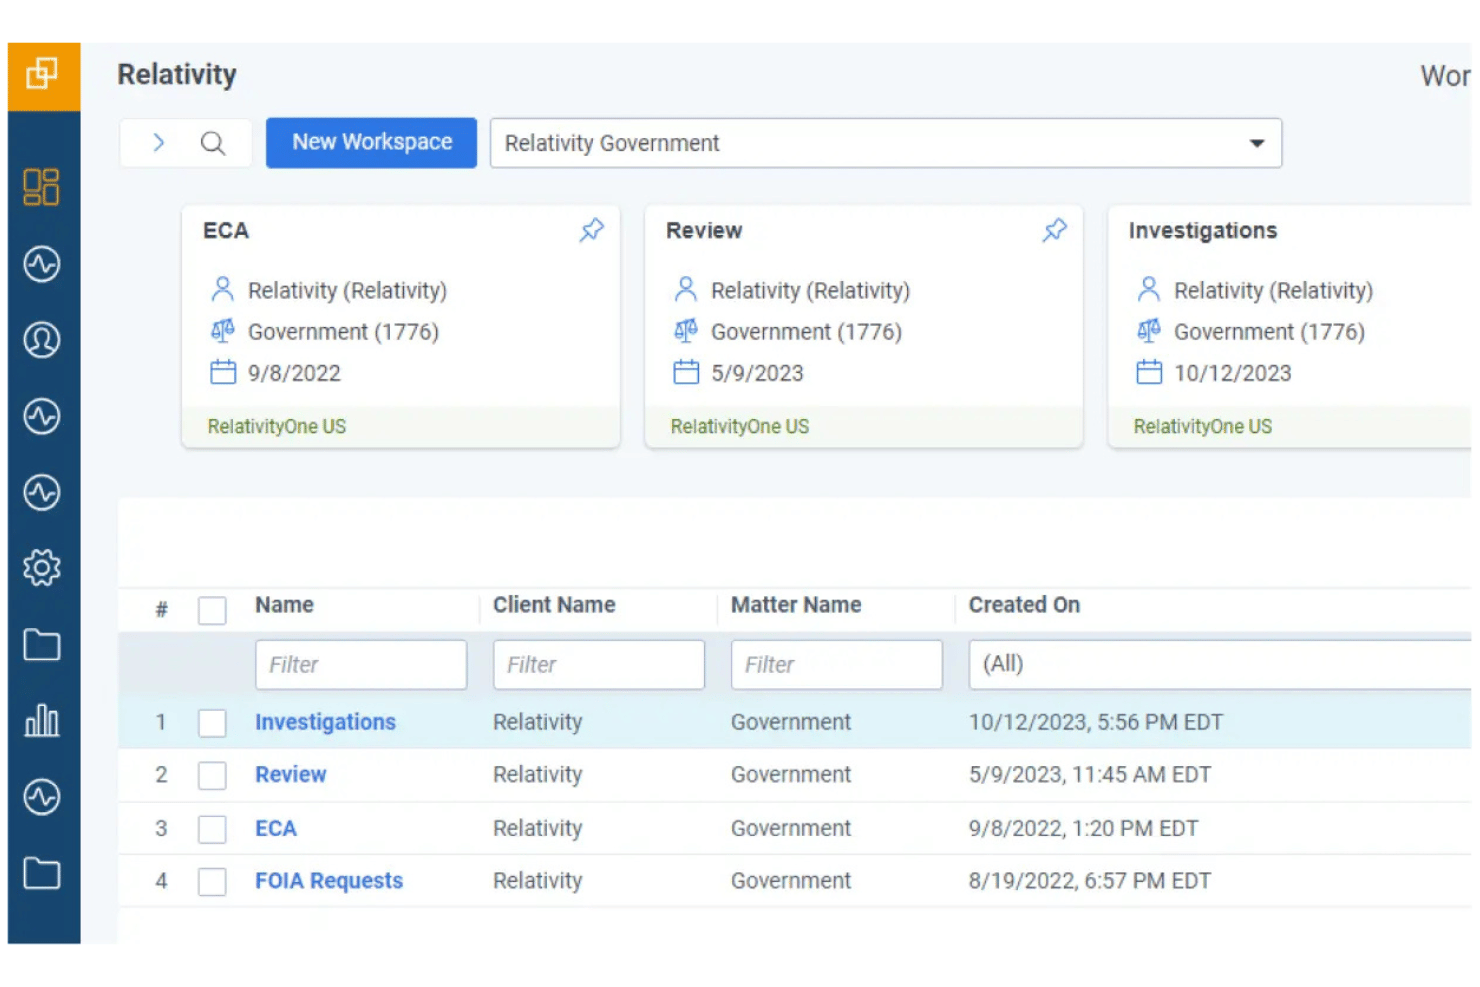Open the bar chart icon in the sidebar

42,720
